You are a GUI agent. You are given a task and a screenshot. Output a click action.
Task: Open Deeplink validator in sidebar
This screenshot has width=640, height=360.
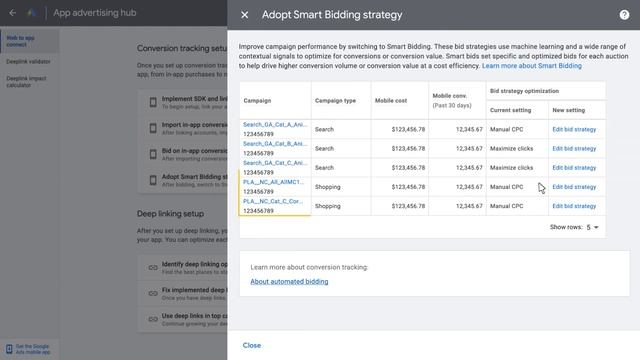29,62
